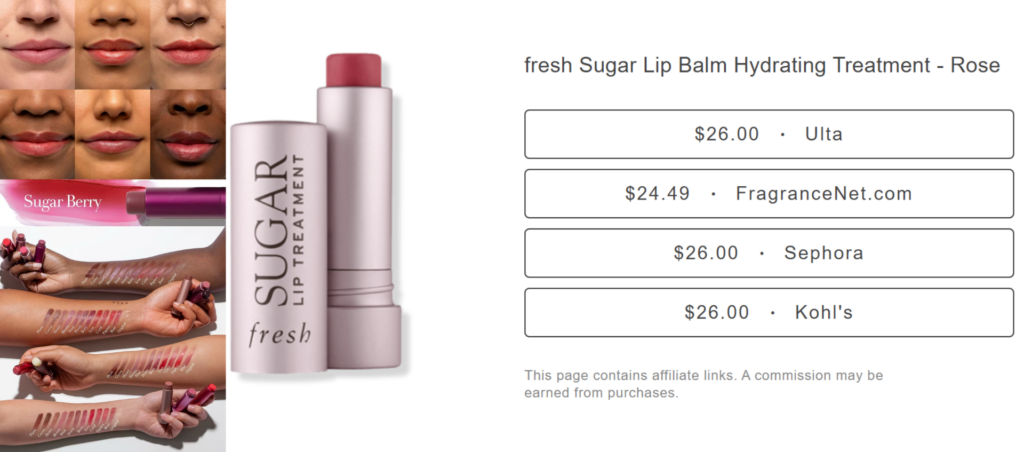This screenshot has width=1024, height=452.
Task: Open the first lips photo in second row
Action: tap(37, 132)
